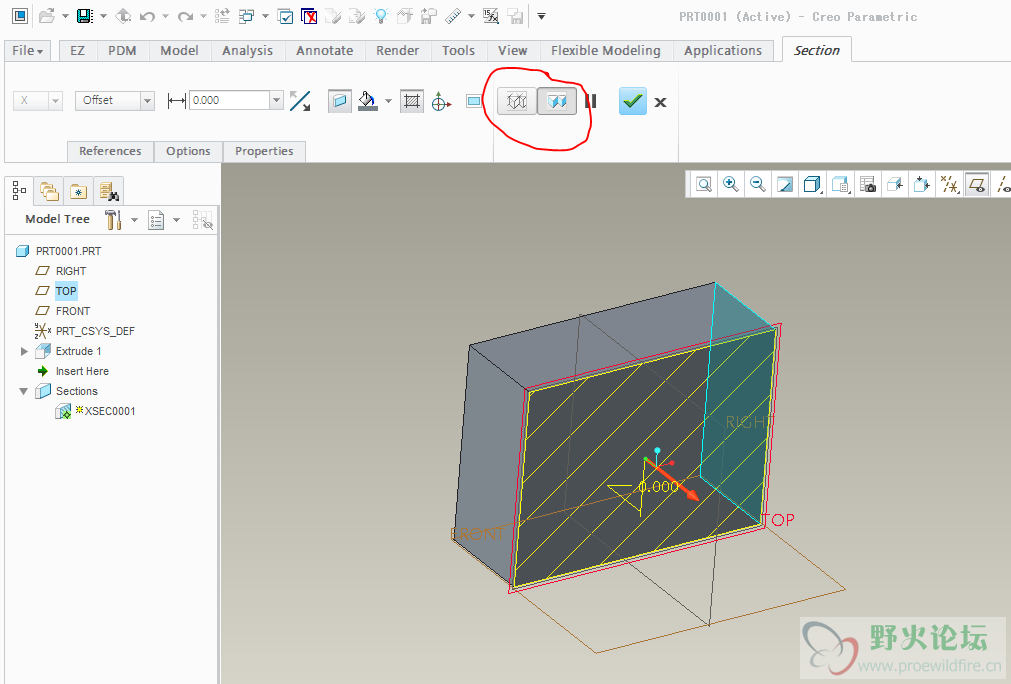
Task: Open the Display Style cube icon
Action: (812, 184)
